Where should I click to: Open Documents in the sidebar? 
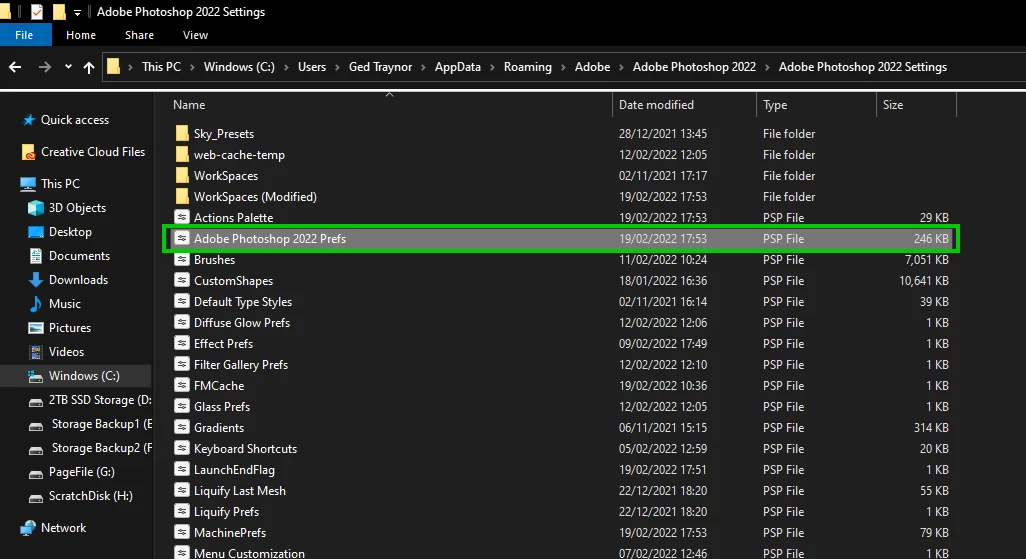(69, 256)
